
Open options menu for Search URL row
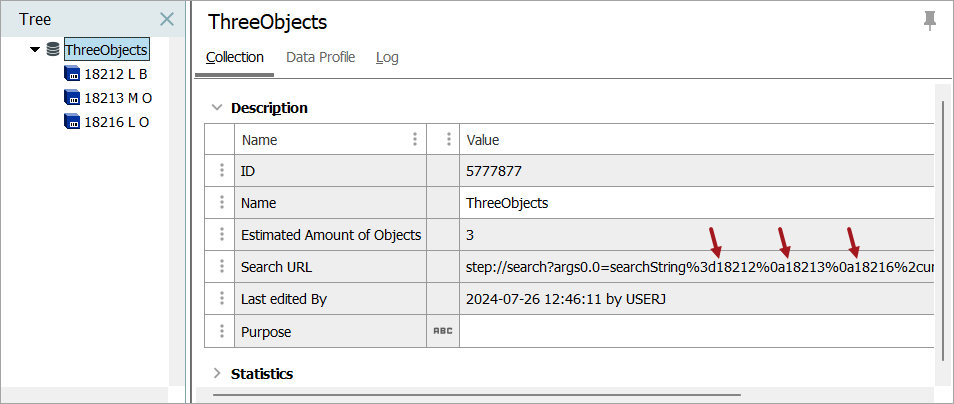pos(221,267)
